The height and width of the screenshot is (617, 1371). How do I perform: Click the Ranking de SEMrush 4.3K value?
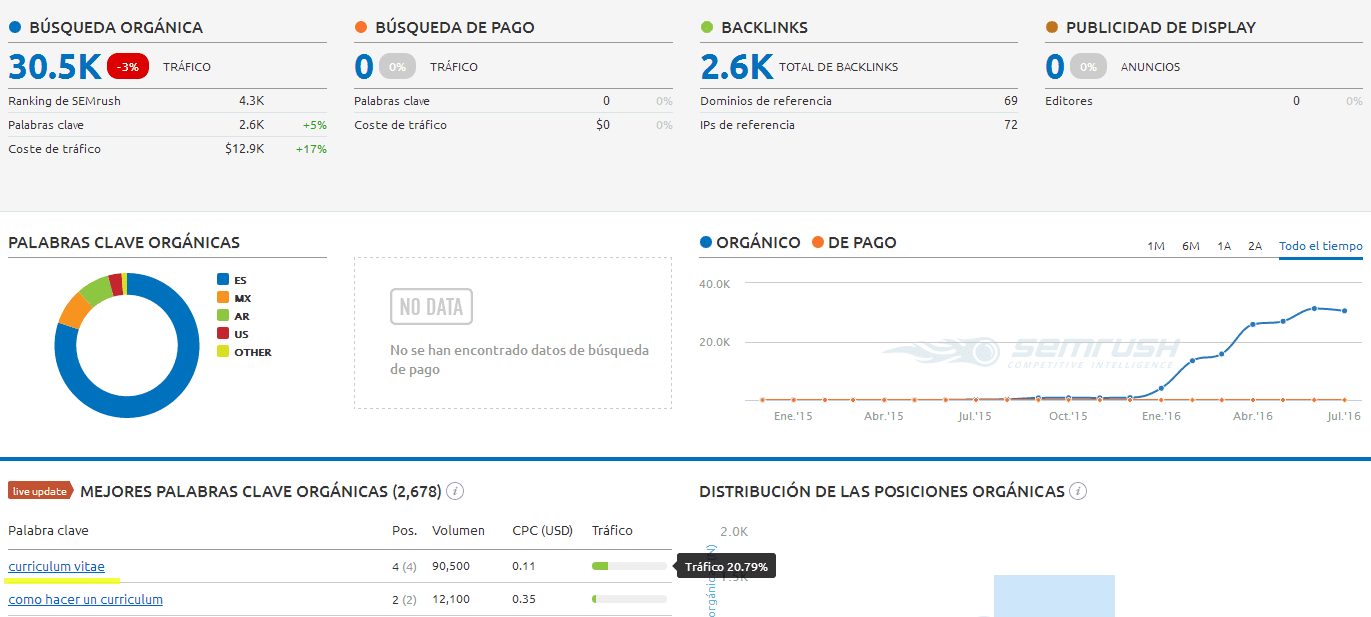click(x=251, y=101)
